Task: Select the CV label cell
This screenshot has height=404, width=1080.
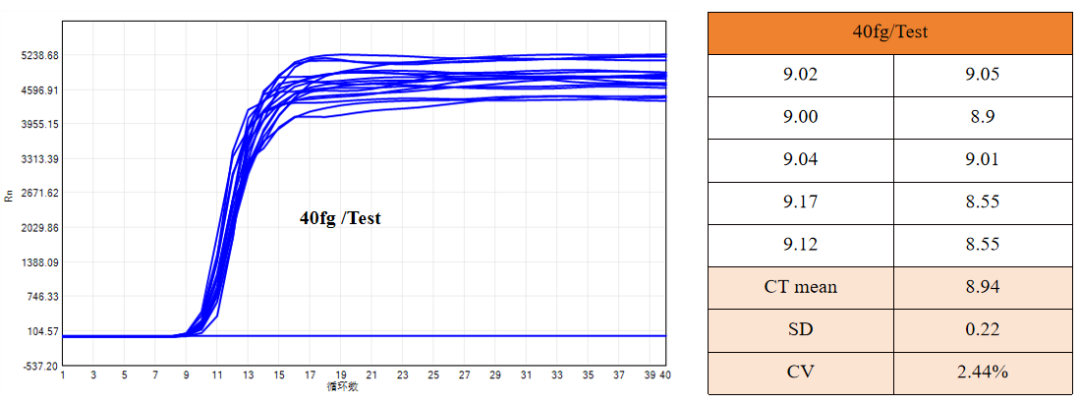Action: click(800, 373)
